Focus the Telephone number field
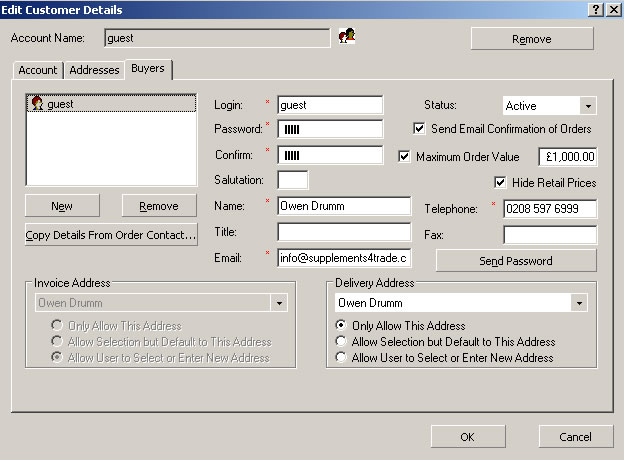The height and width of the screenshot is (460, 624). [550, 209]
